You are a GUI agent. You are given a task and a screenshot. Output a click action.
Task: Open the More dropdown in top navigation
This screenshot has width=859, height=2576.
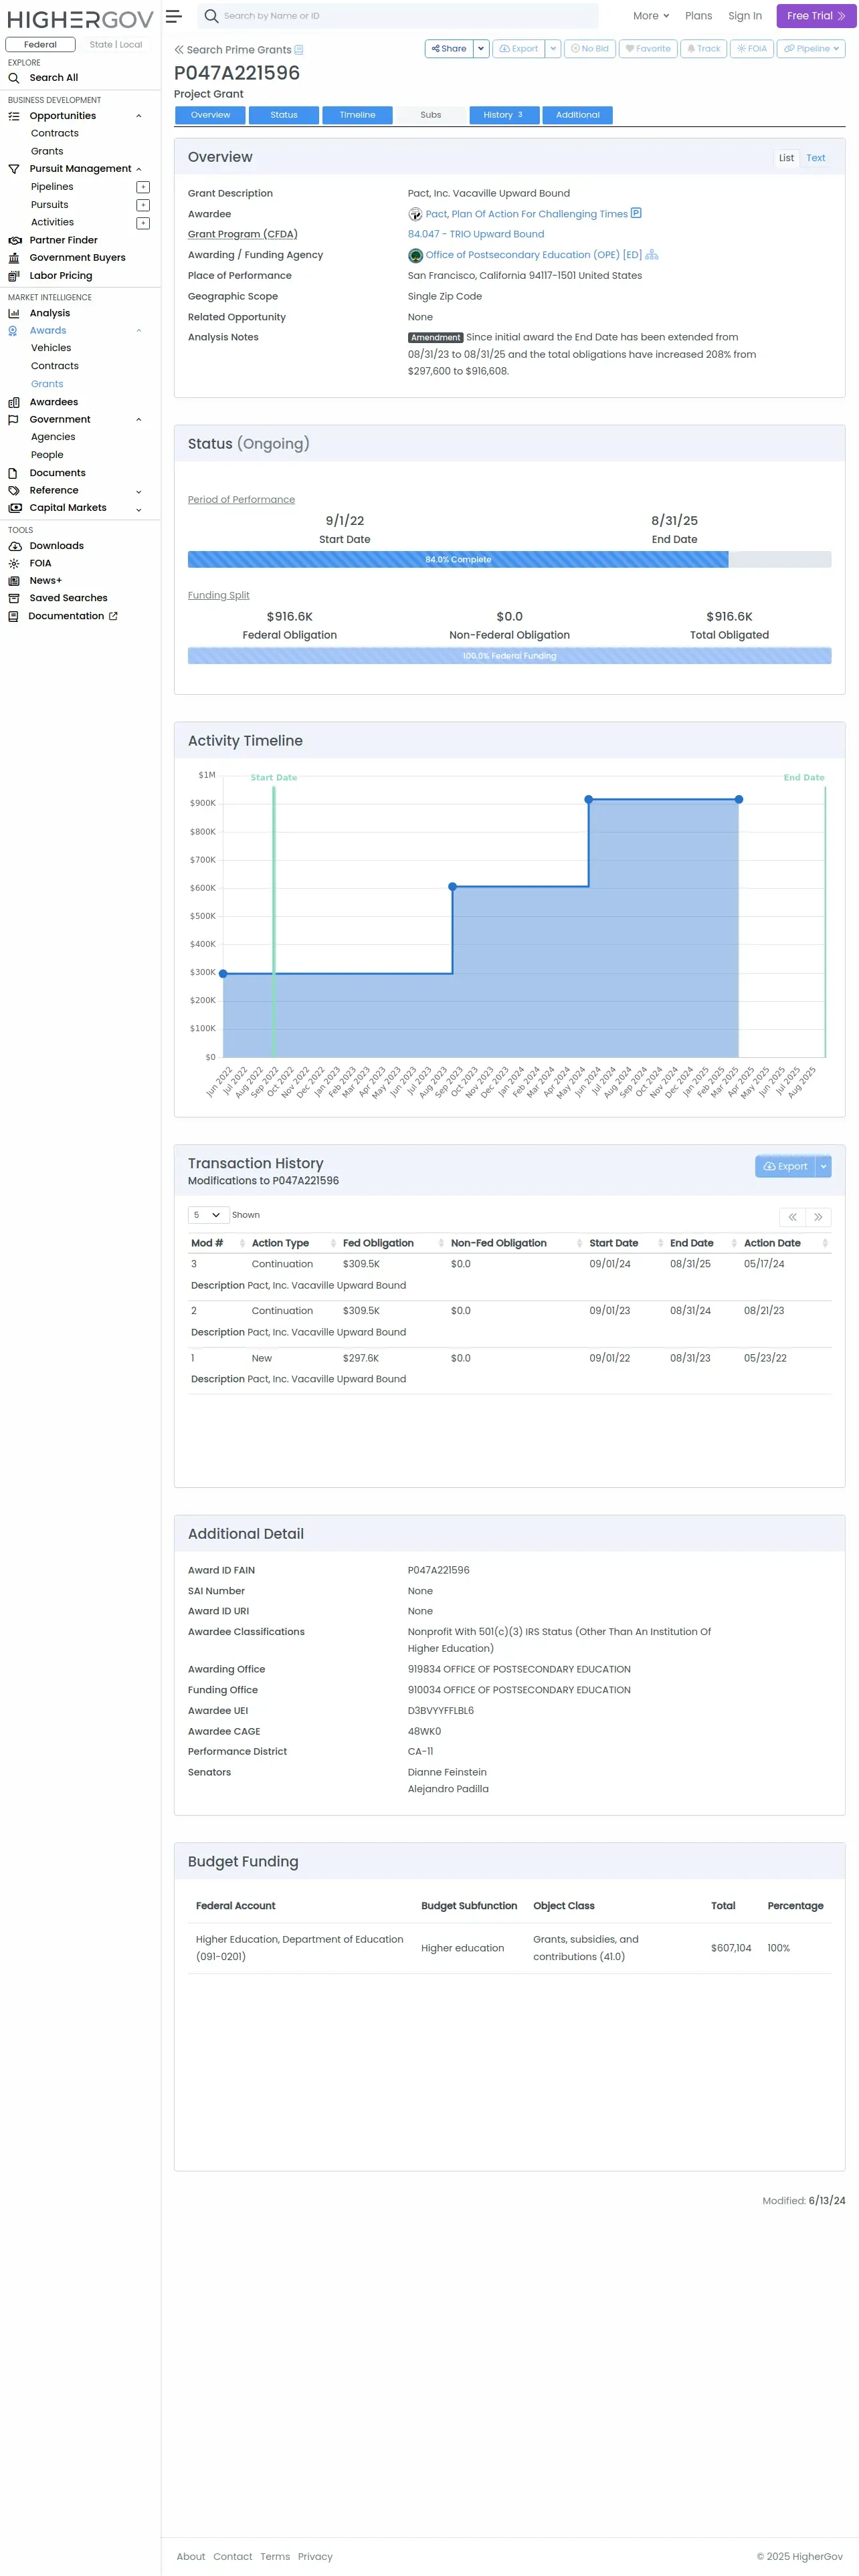pos(651,16)
